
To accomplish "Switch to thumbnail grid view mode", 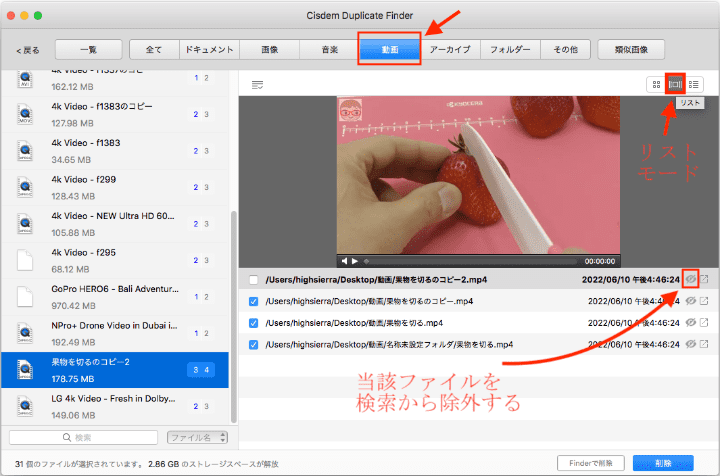I will tap(656, 85).
